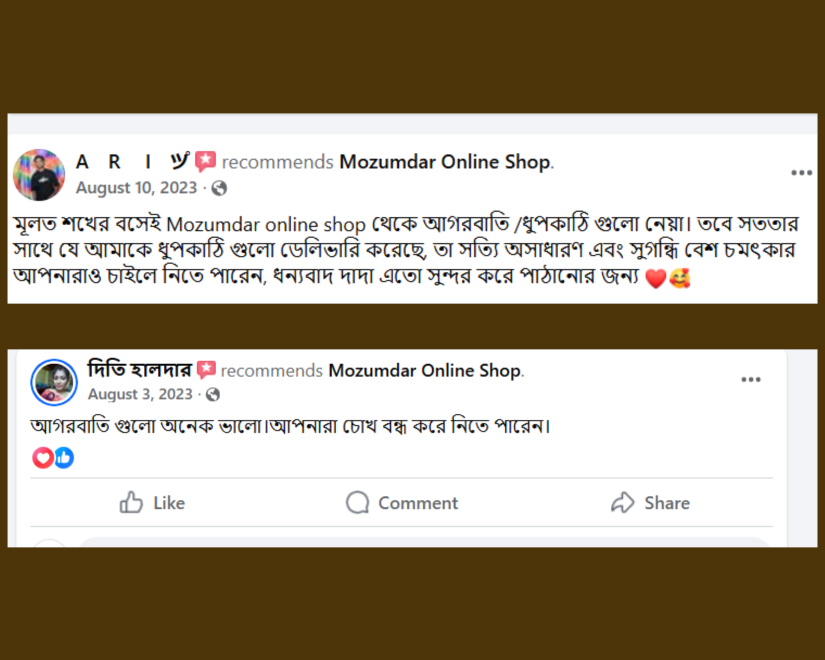Click the blue thumbs-up reaction icon
This screenshot has height=660, width=825.
pos(63,458)
